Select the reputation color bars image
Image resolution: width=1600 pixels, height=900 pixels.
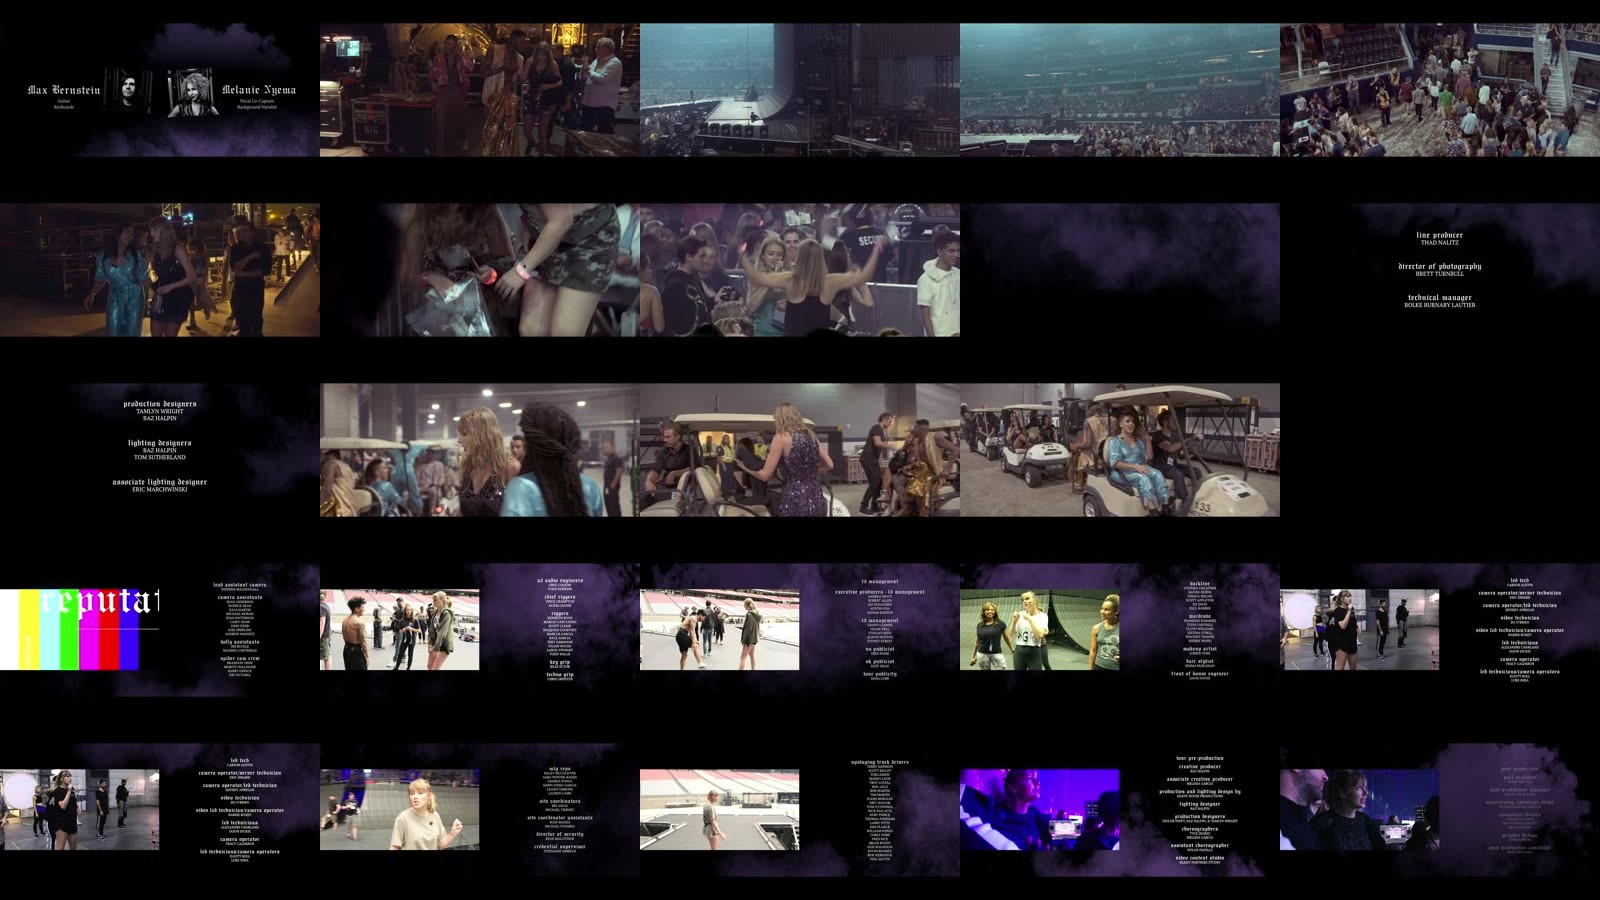coord(80,629)
